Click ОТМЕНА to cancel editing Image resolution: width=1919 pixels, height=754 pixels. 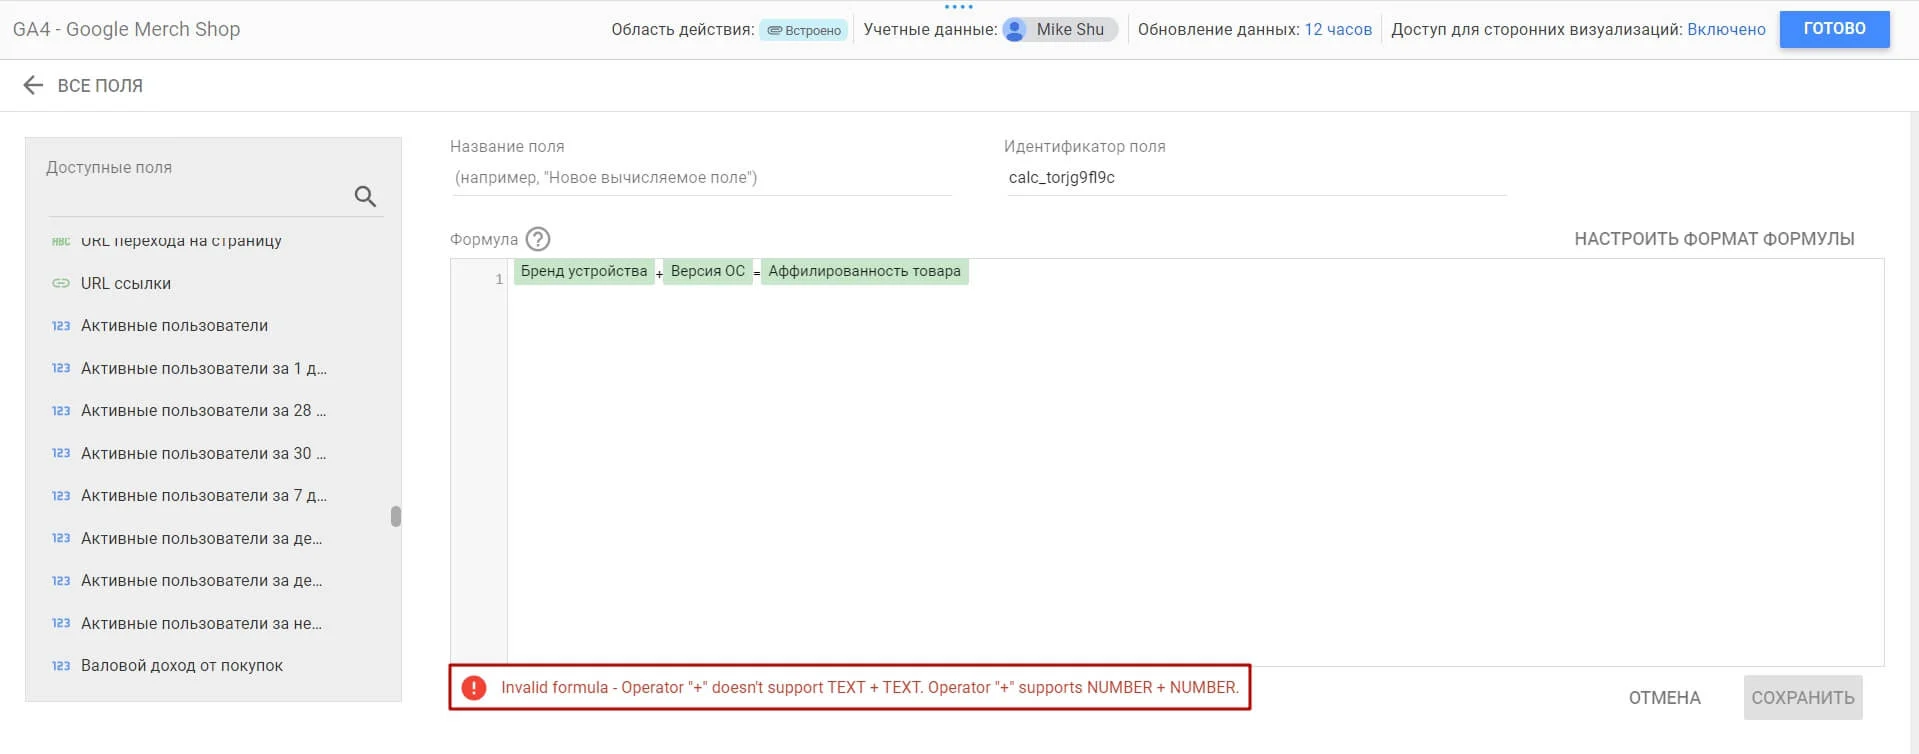point(1664,698)
